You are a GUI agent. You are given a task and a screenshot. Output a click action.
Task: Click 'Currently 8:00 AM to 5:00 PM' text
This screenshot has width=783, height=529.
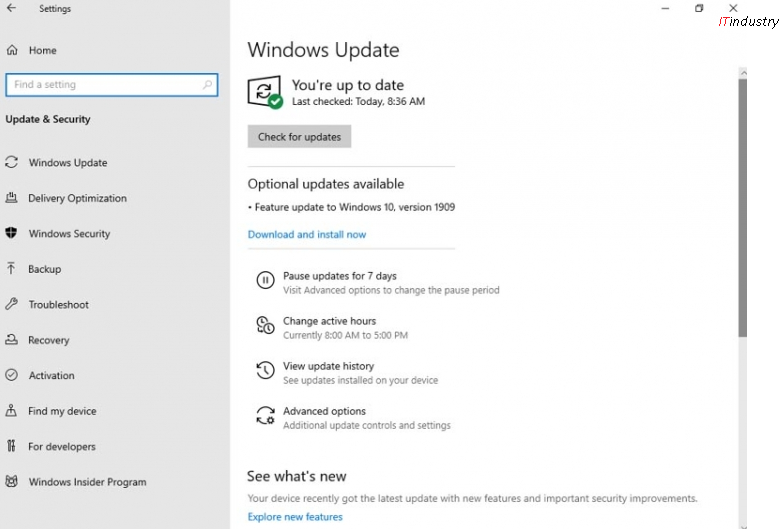coord(345,335)
